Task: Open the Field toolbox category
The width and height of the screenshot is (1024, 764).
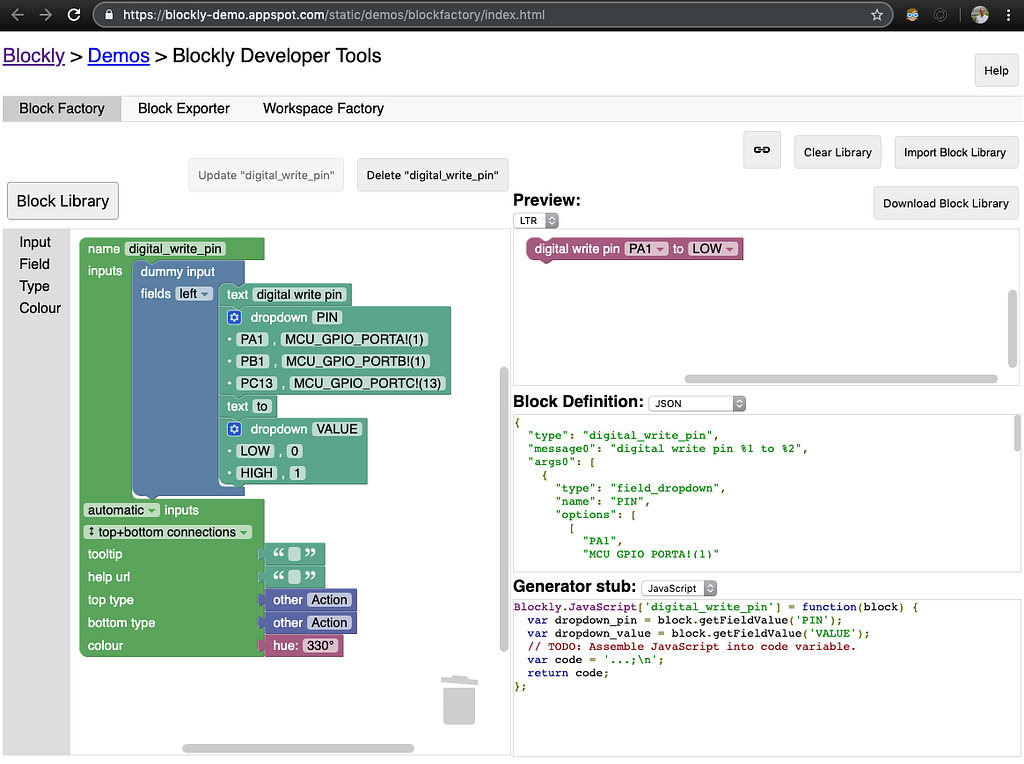Action: pos(35,264)
